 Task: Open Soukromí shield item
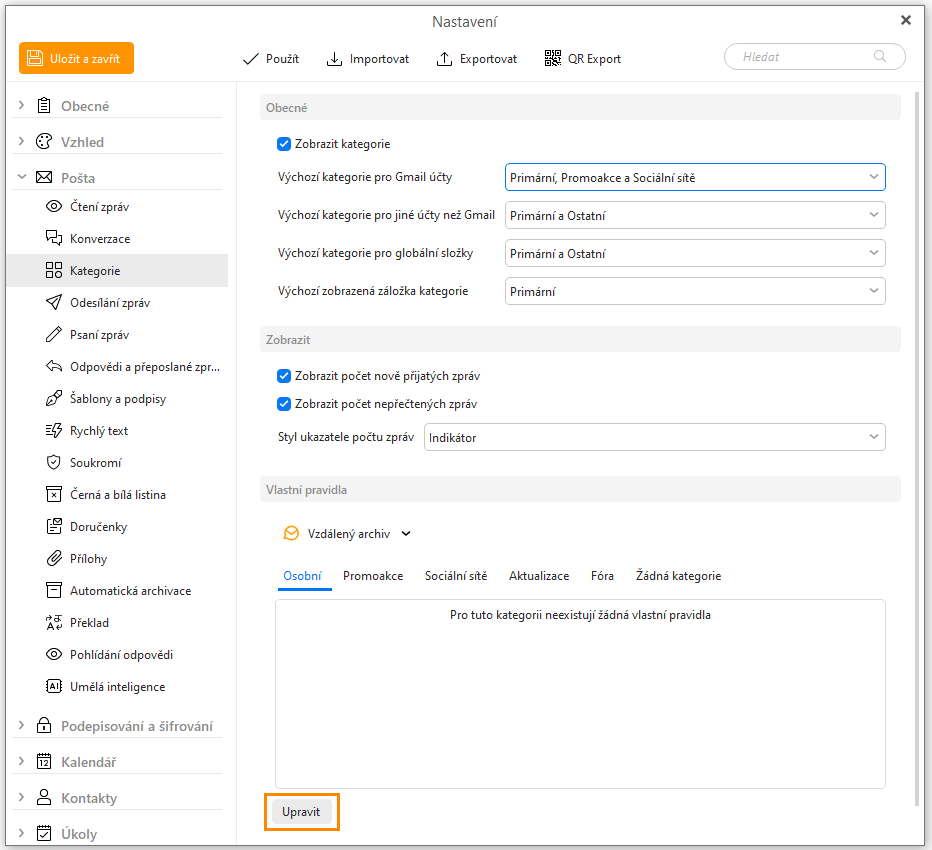click(95, 463)
